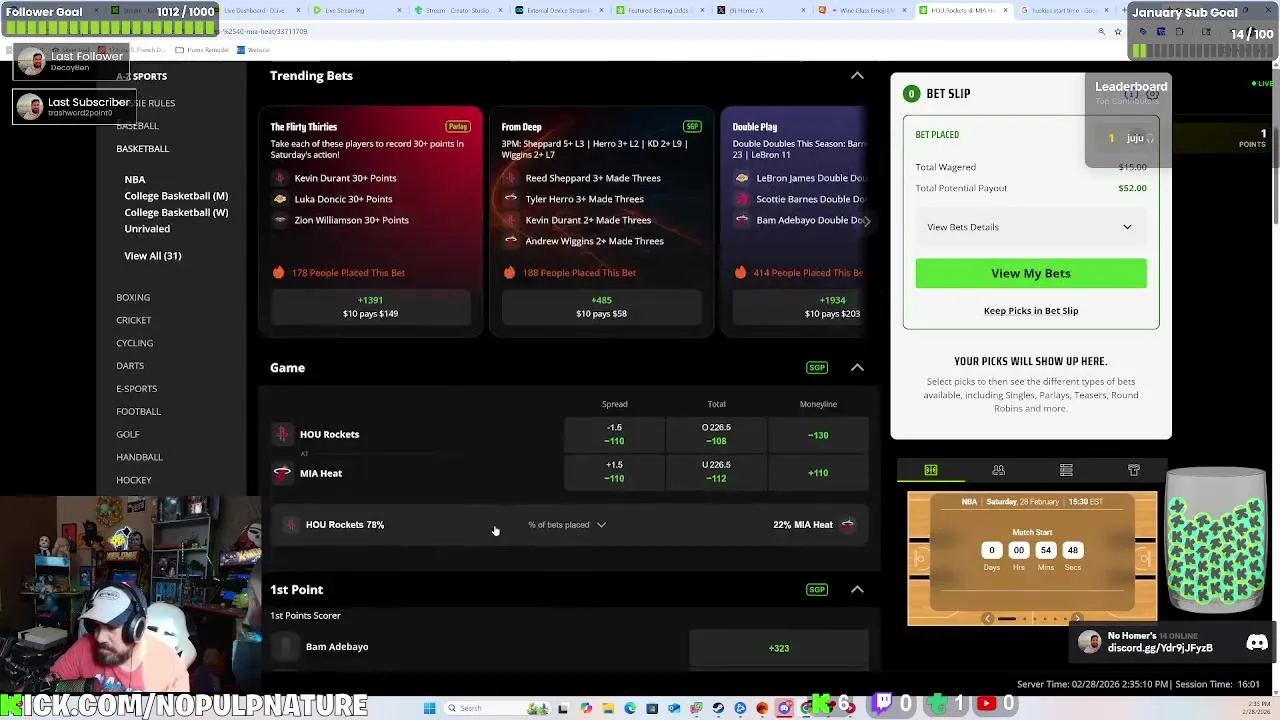The width and height of the screenshot is (1280, 720).
Task: Open the GOLF sport menu
Action: point(128,434)
